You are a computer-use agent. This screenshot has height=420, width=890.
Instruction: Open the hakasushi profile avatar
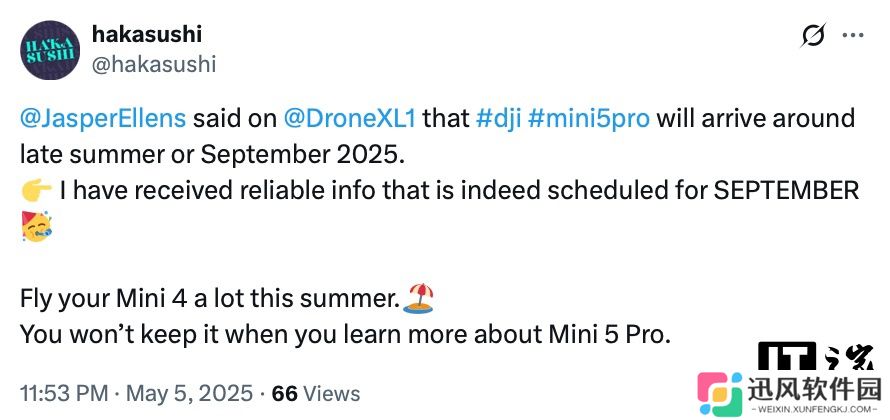(50, 50)
